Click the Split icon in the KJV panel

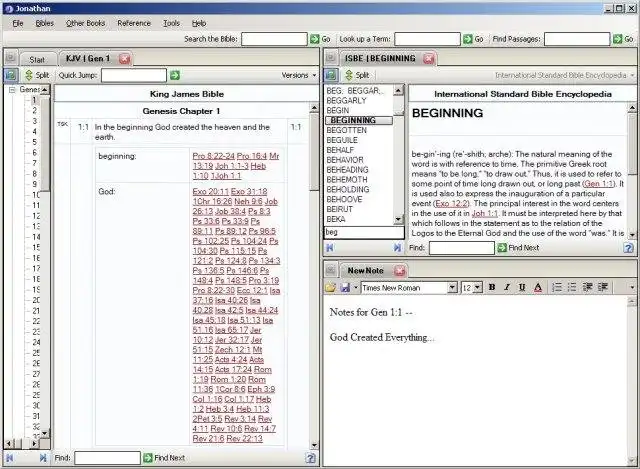coord(29,75)
